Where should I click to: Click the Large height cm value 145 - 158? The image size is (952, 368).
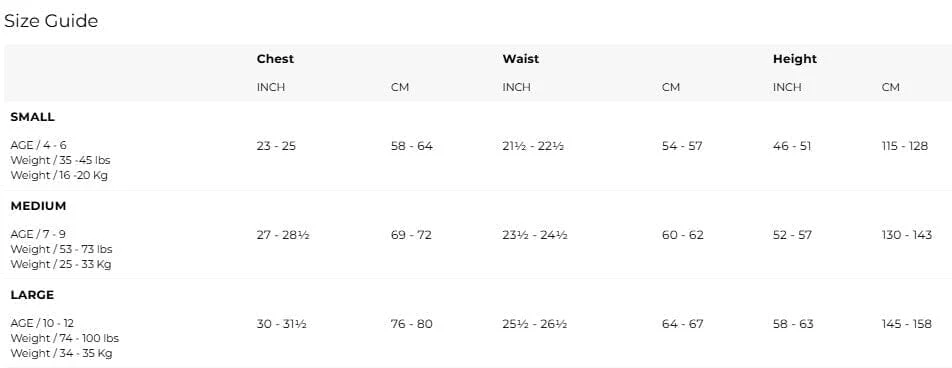pos(906,324)
